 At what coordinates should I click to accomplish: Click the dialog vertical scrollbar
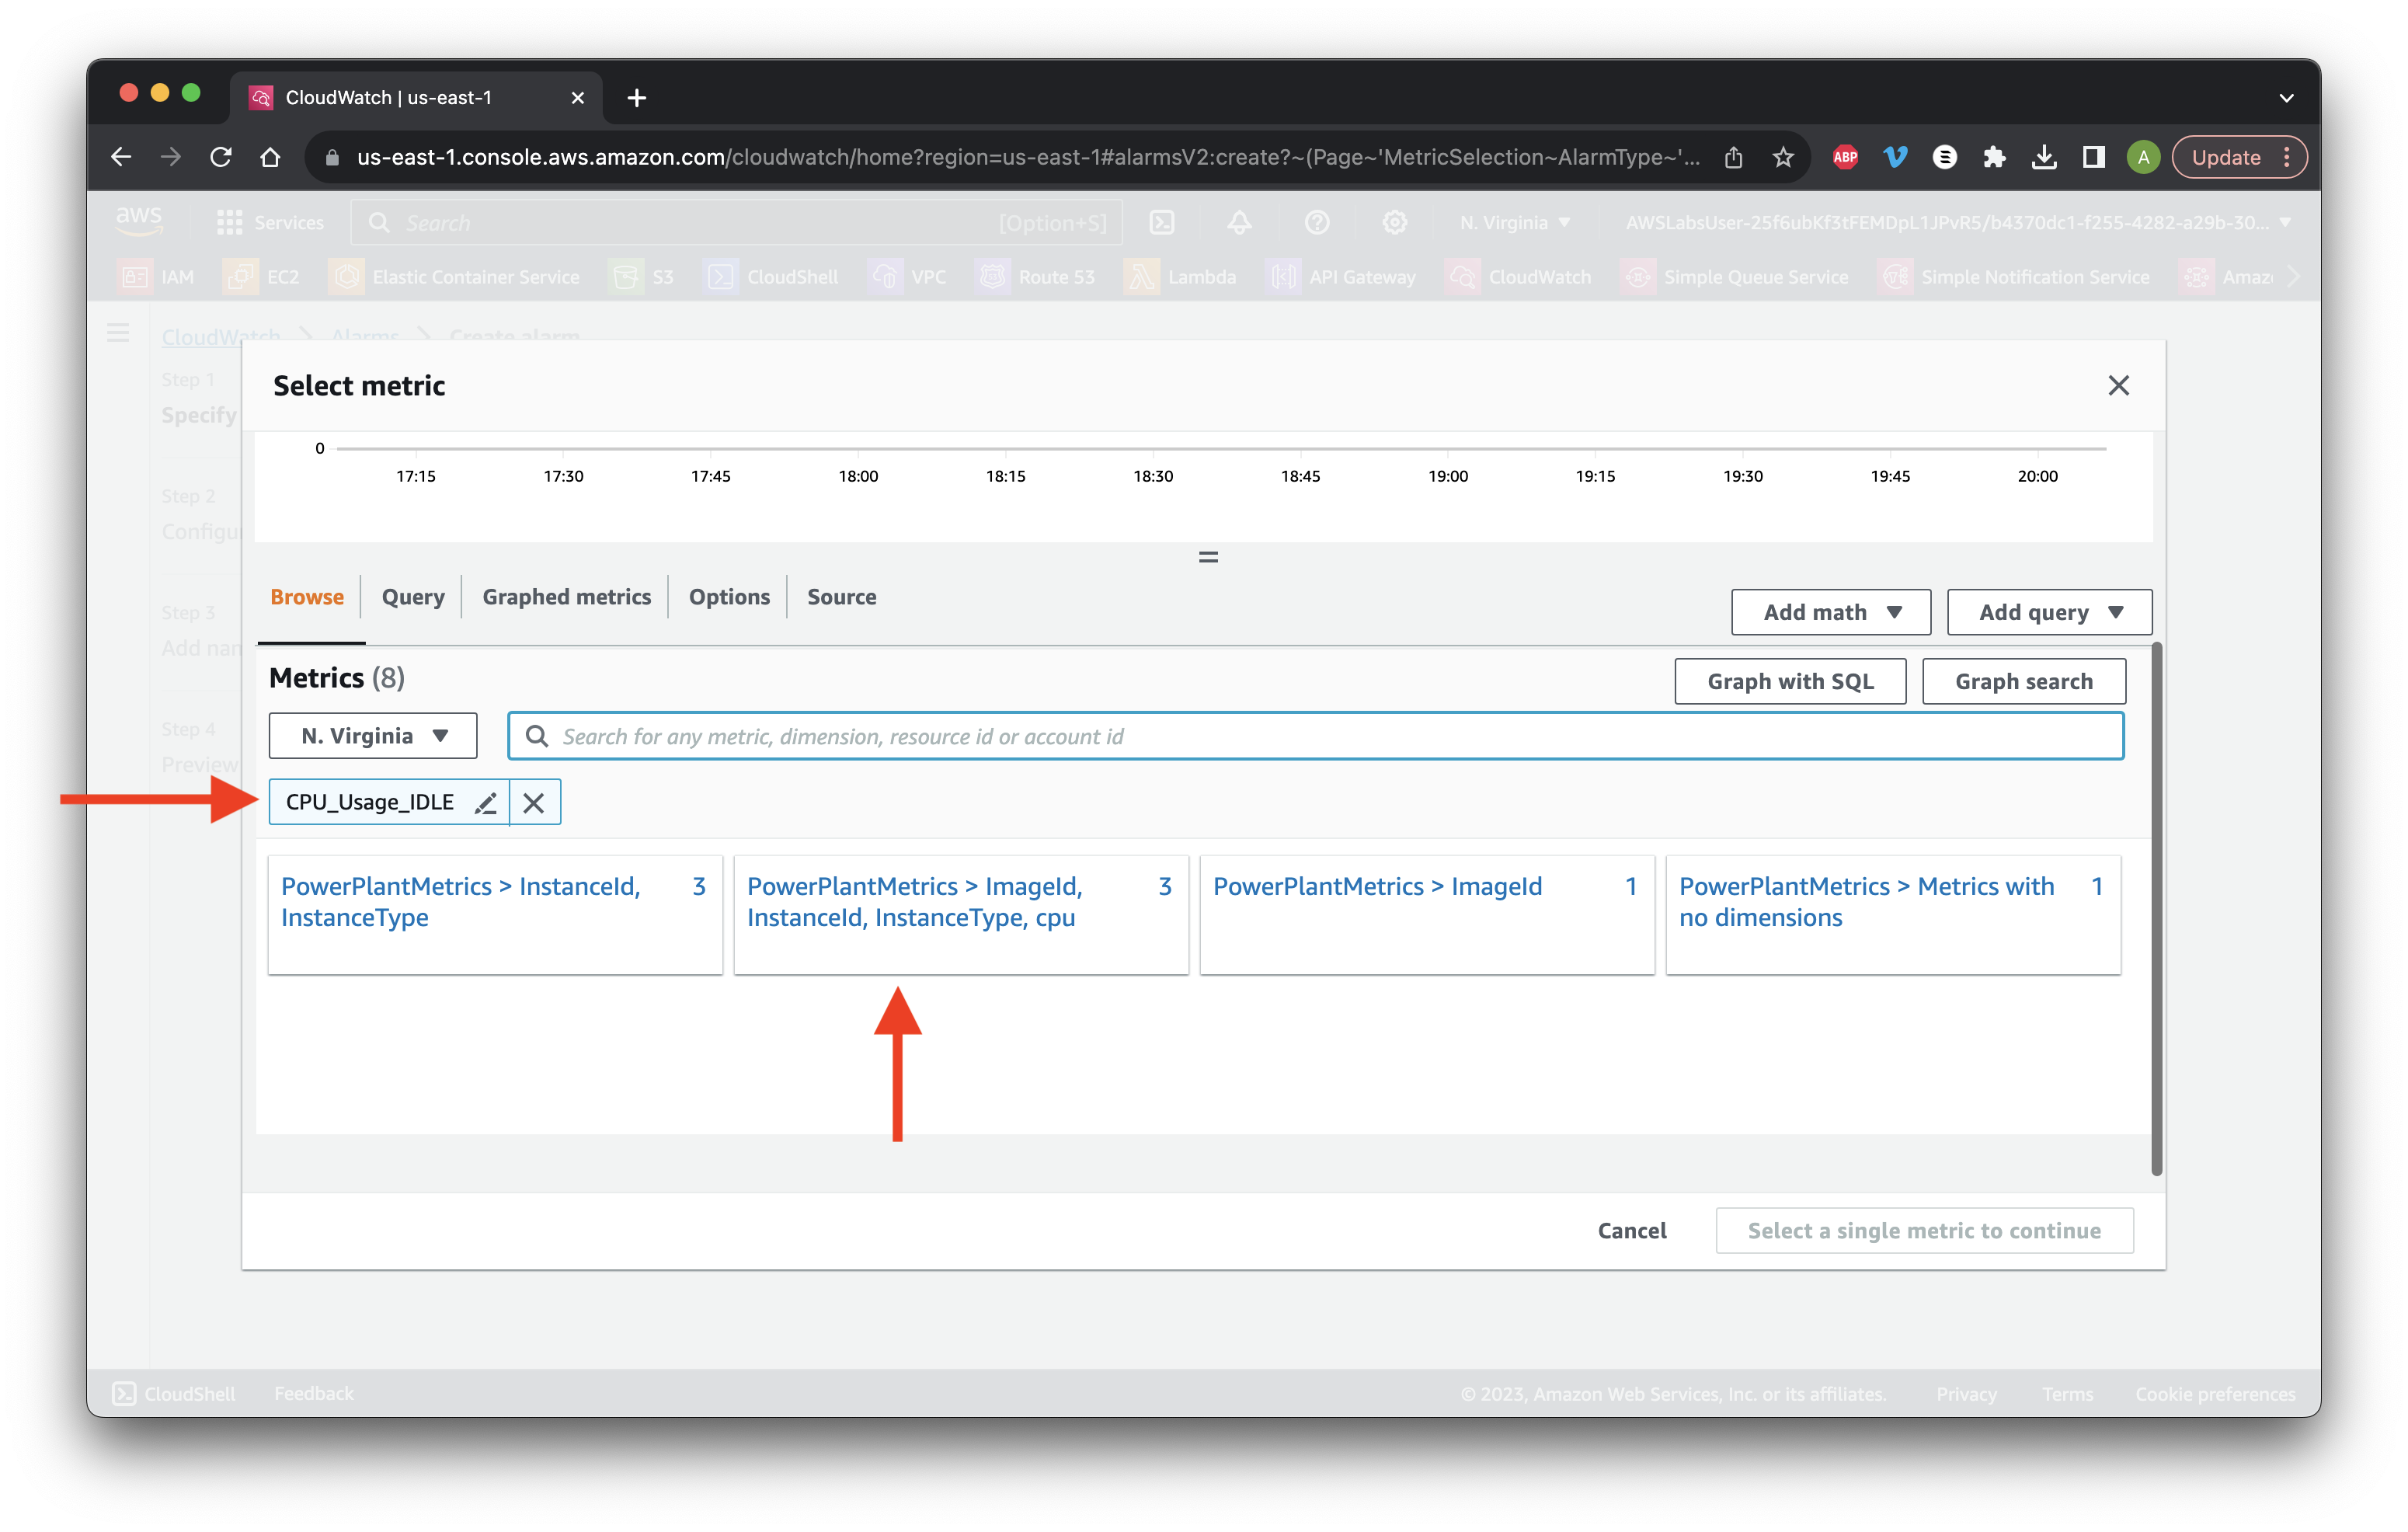[x=2156, y=910]
